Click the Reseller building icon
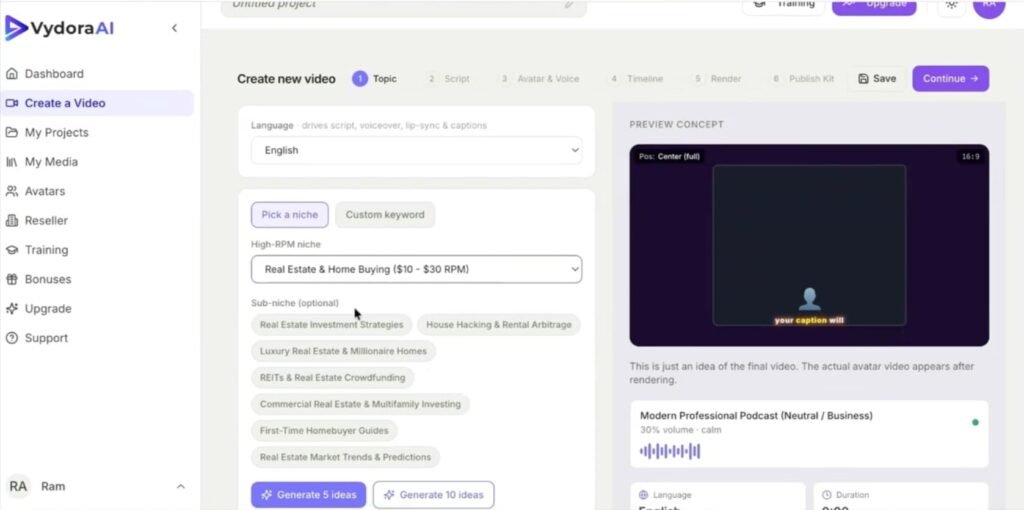 point(12,221)
